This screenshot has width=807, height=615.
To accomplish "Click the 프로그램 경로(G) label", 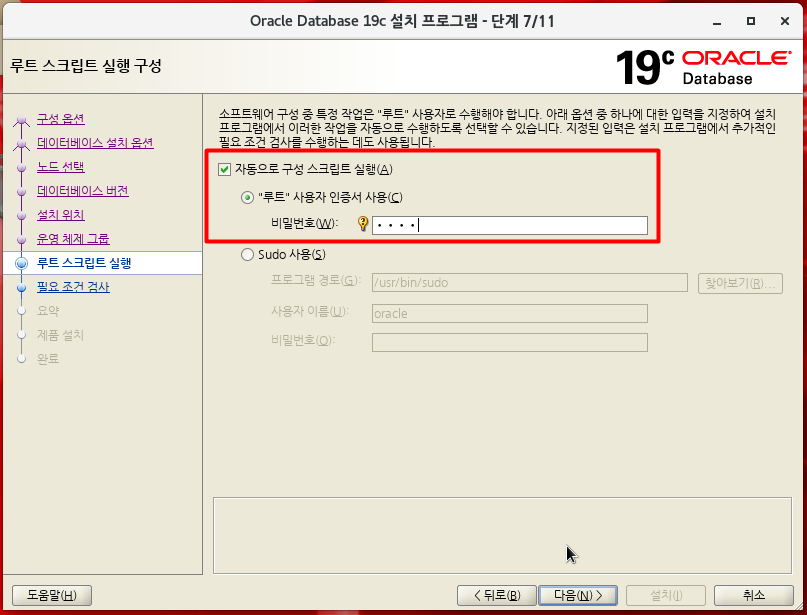I will click(316, 280).
